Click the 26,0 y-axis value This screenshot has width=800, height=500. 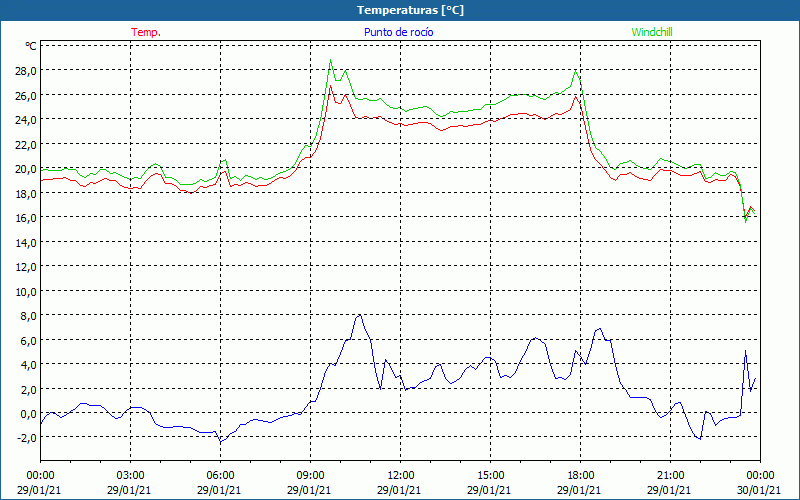click(x=26, y=95)
